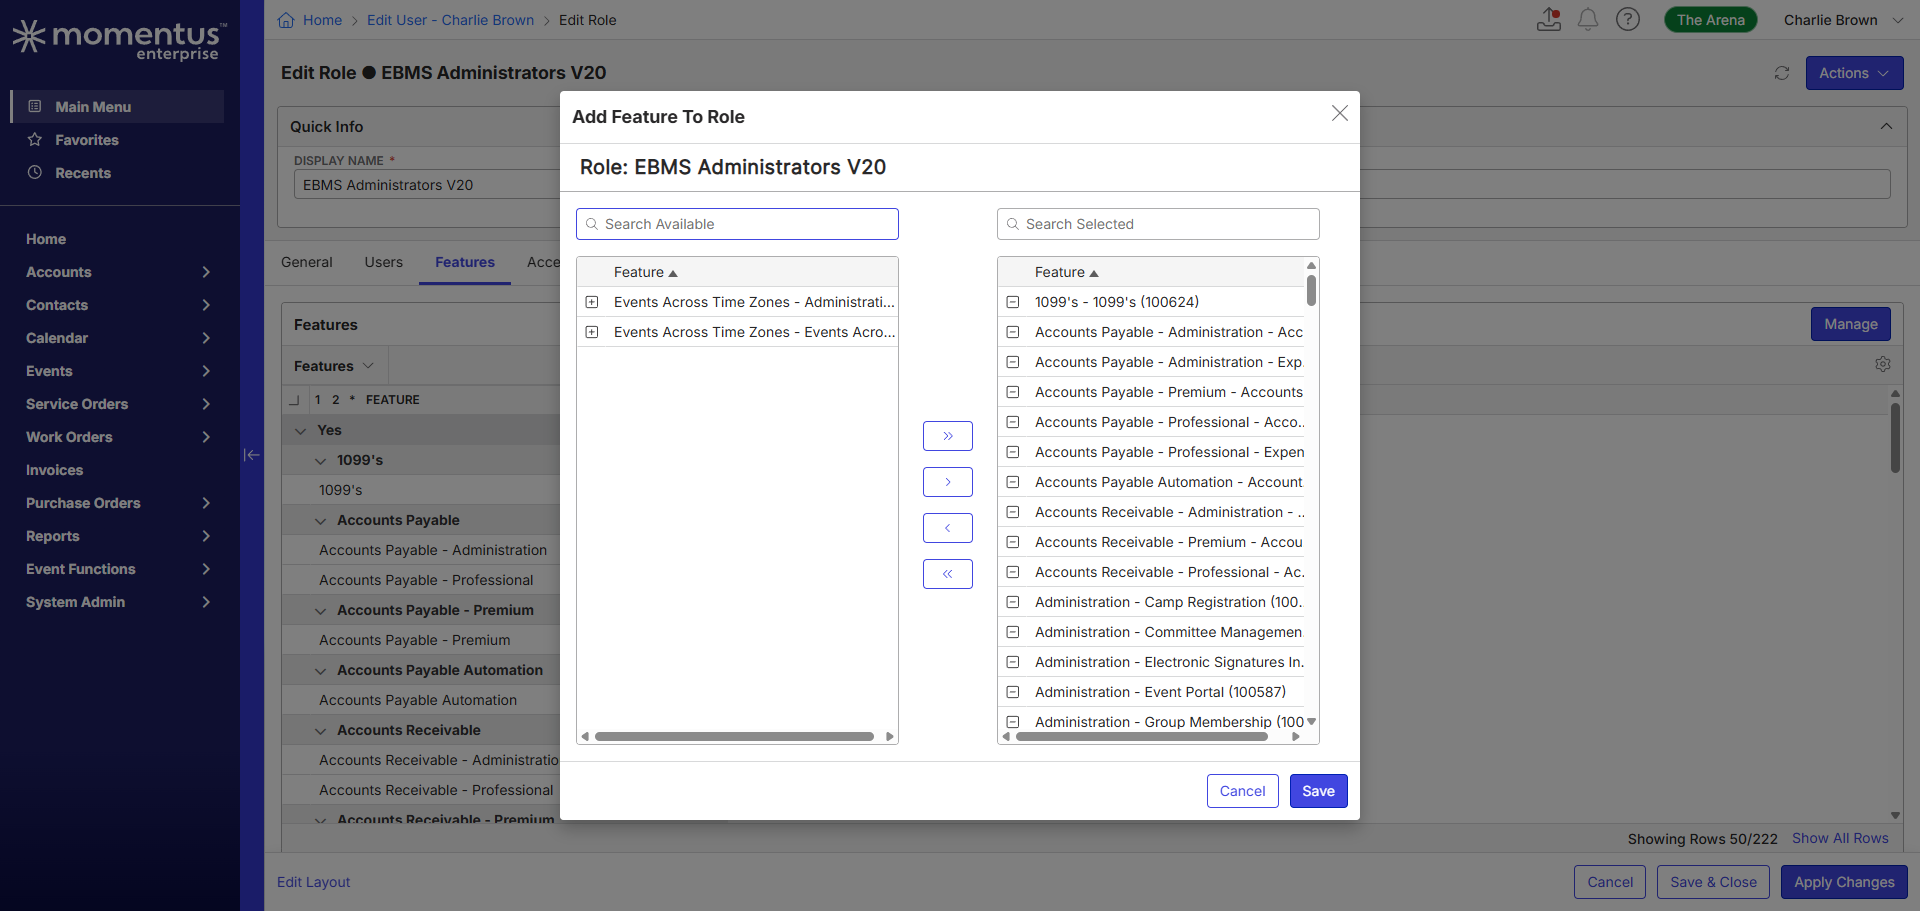Collapse the 1099's group row
The height and width of the screenshot is (911, 1920).
click(321, 460)
